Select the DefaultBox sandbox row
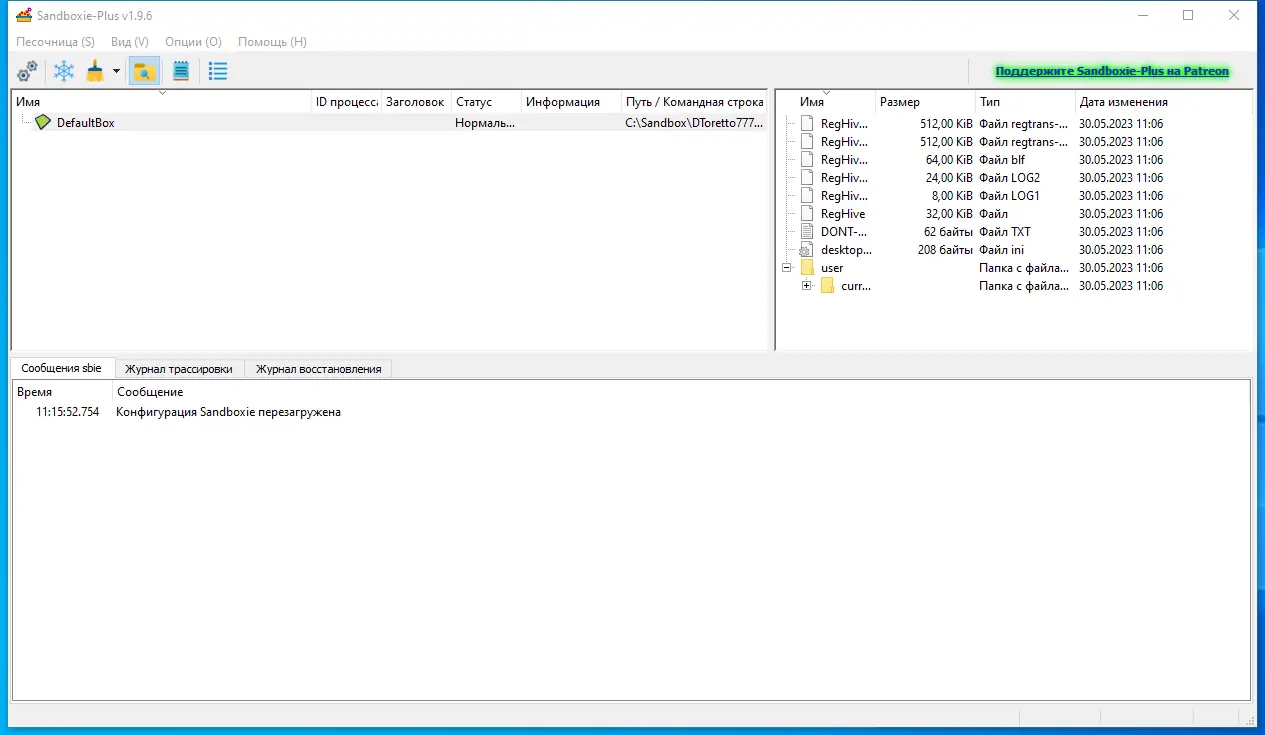The image size is (1265, 735). pyautogui.click(x=389, y=122)
